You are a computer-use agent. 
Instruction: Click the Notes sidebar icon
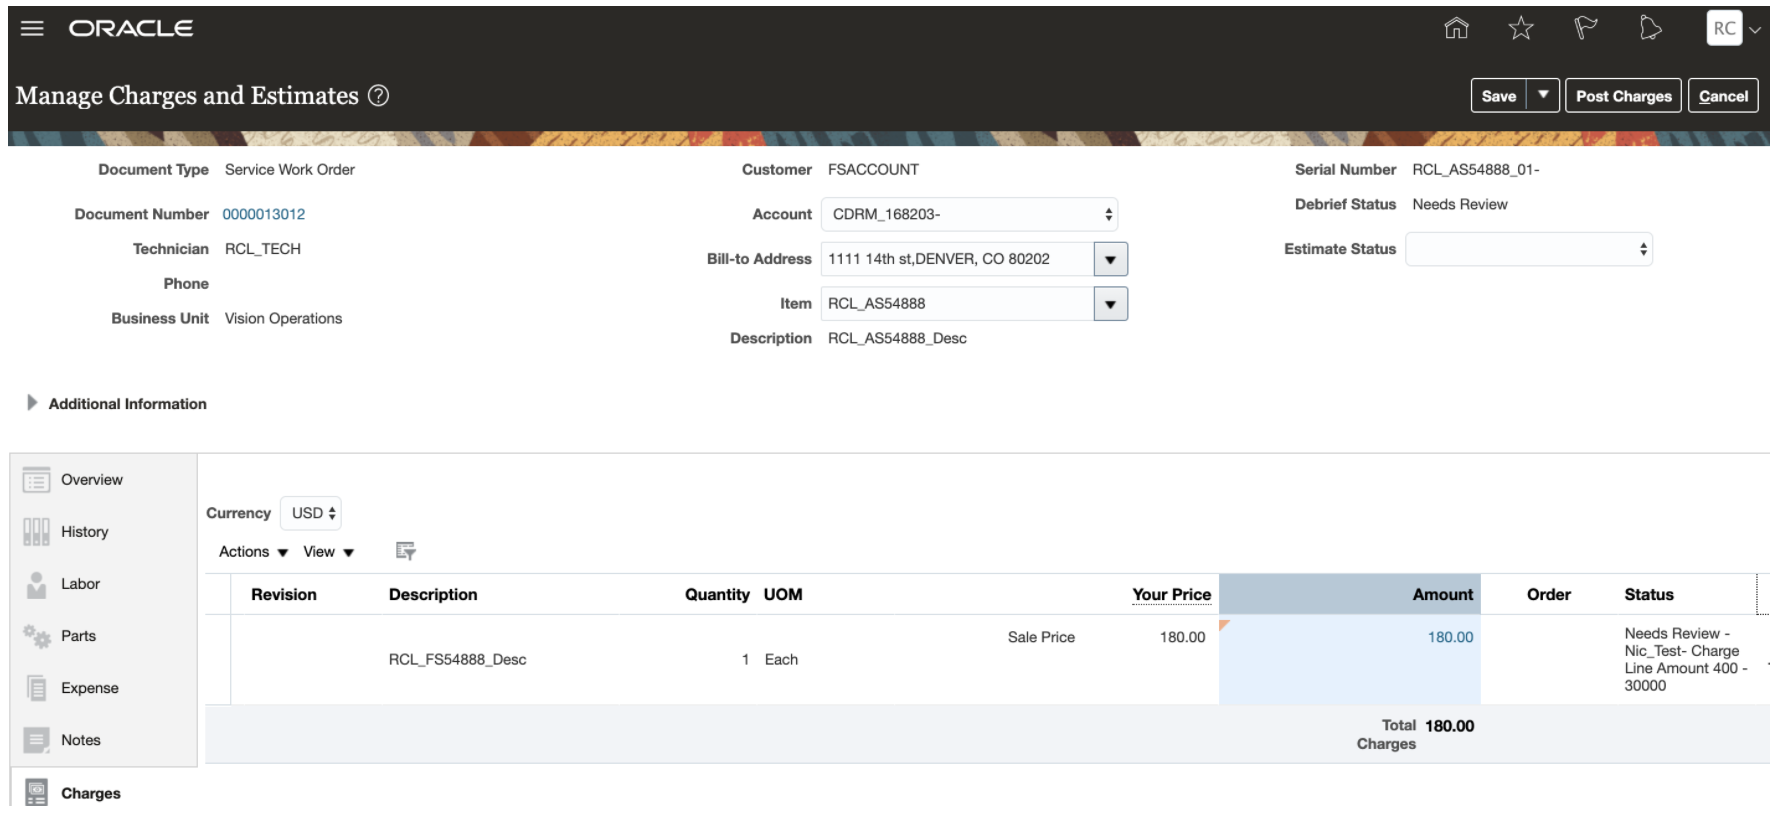[x=36, y=740]
